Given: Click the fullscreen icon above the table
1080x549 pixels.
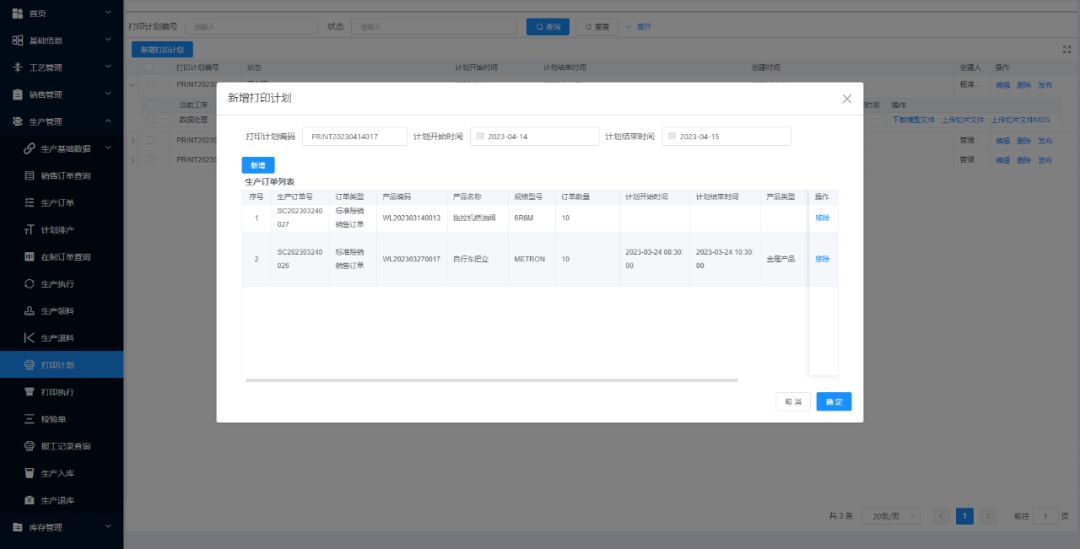Looking at the screenshot, I should [1066, 49].
